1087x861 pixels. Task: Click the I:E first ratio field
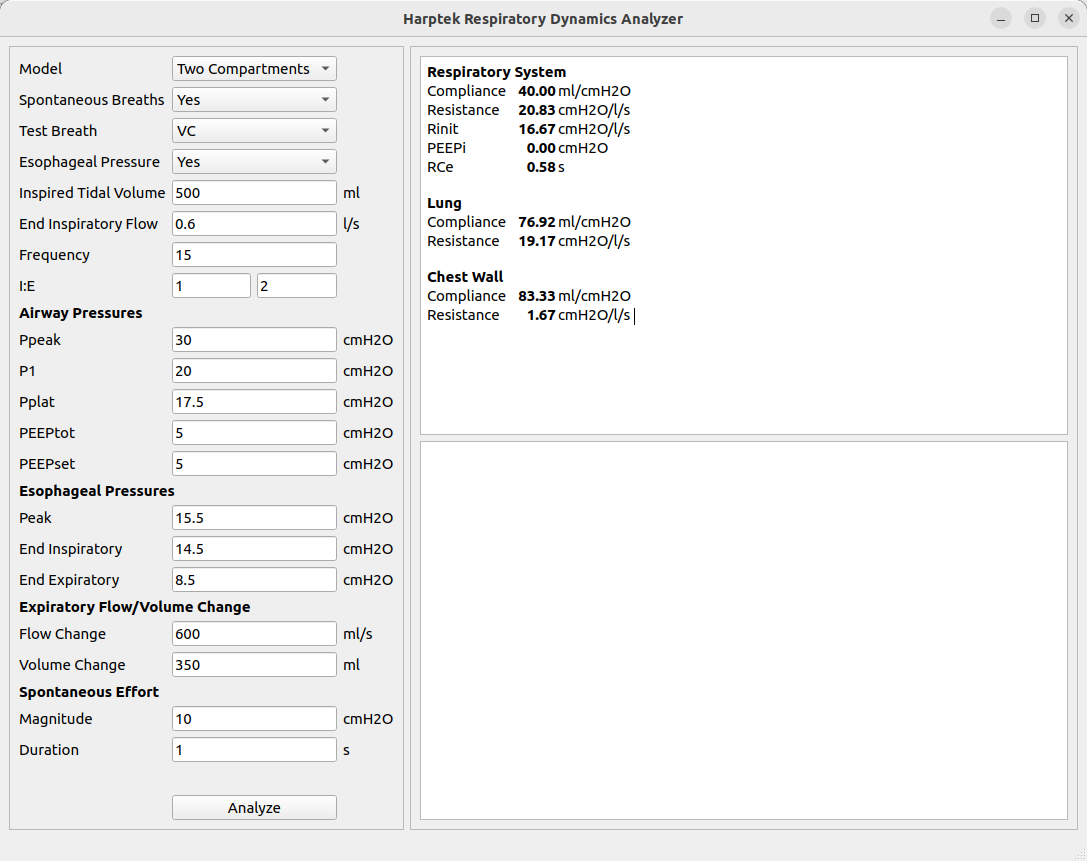click(x=211, y=286)
